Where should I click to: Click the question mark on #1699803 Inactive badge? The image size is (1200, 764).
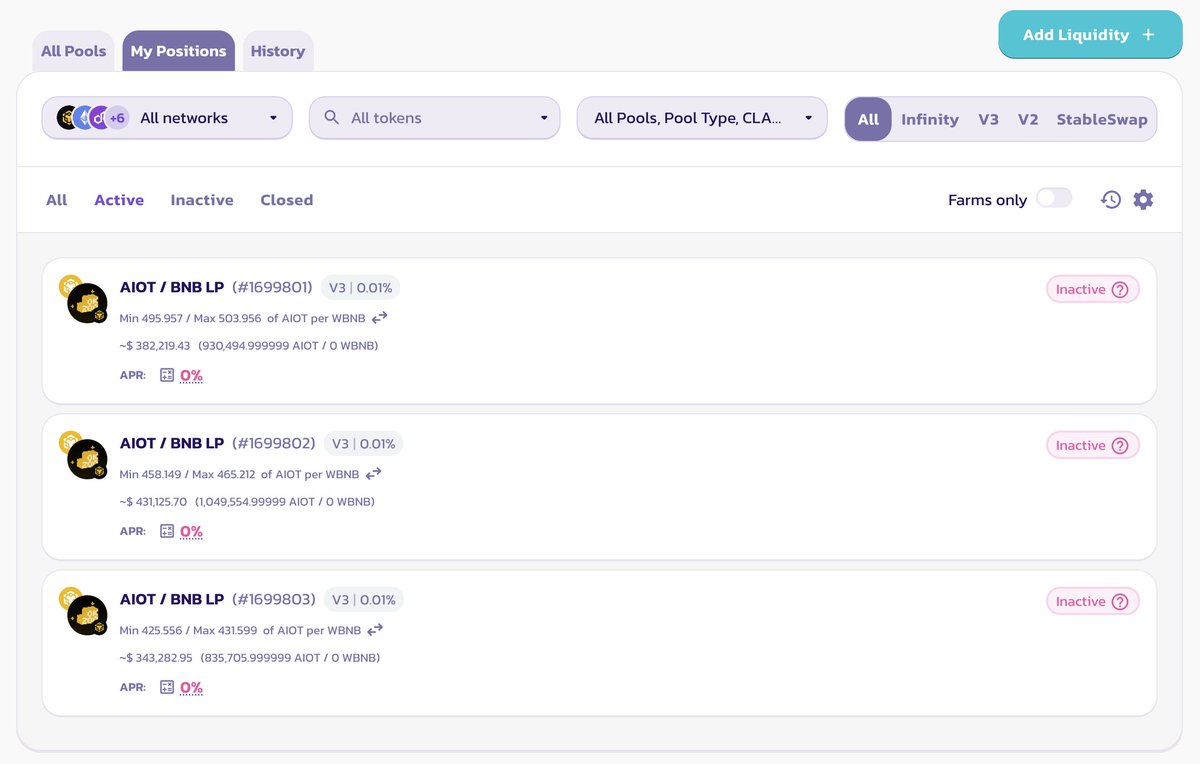coord(1120,602)
